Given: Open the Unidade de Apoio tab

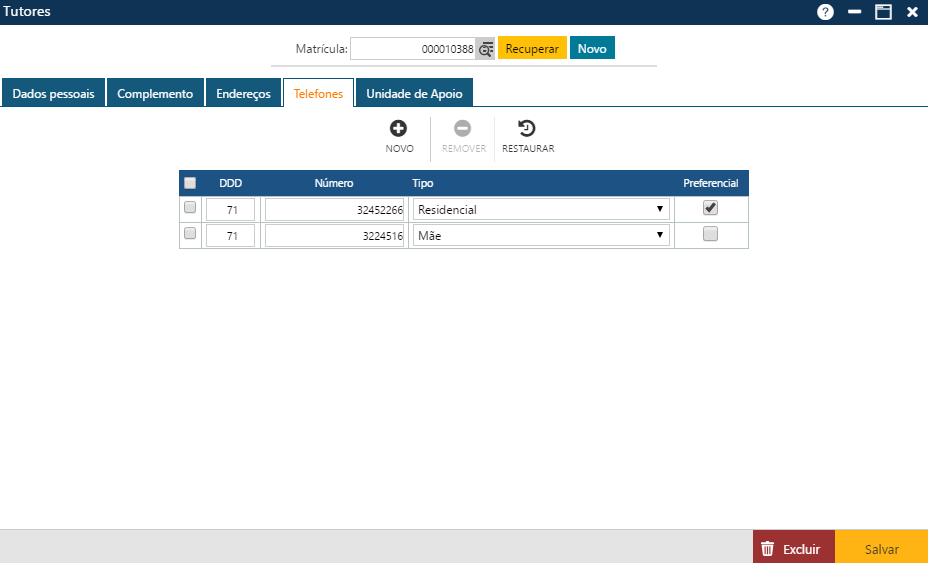Looking at the screenshot, I should click(414, 93).
